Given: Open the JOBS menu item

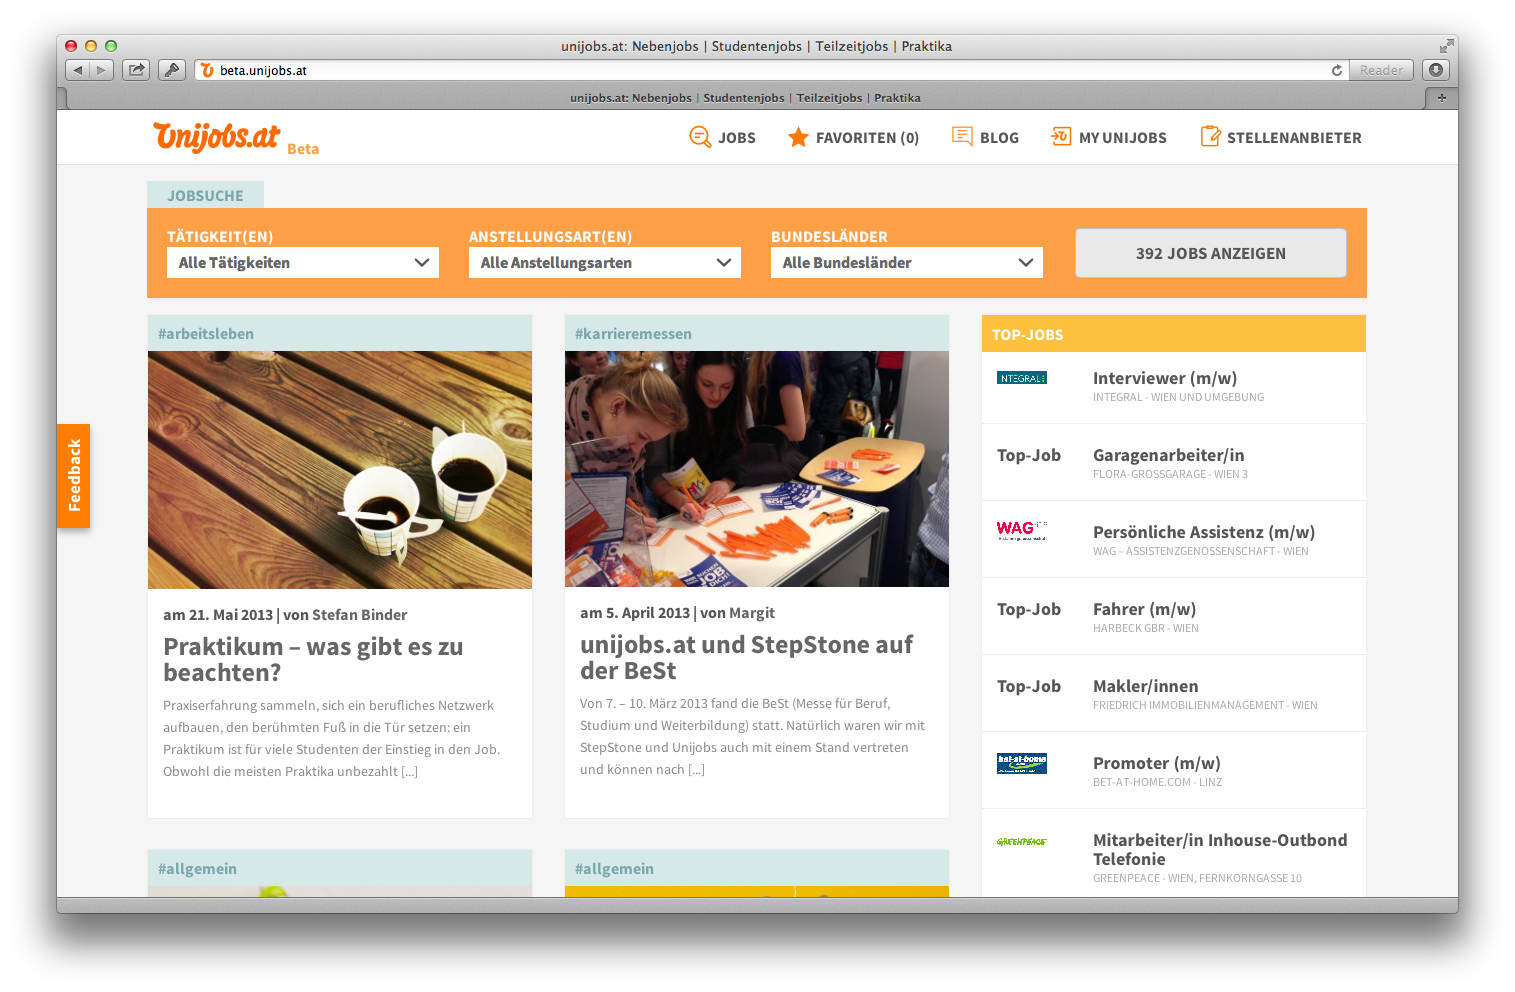Looking at the screenshot, I should pyautogui.click(x=737, y=138).
